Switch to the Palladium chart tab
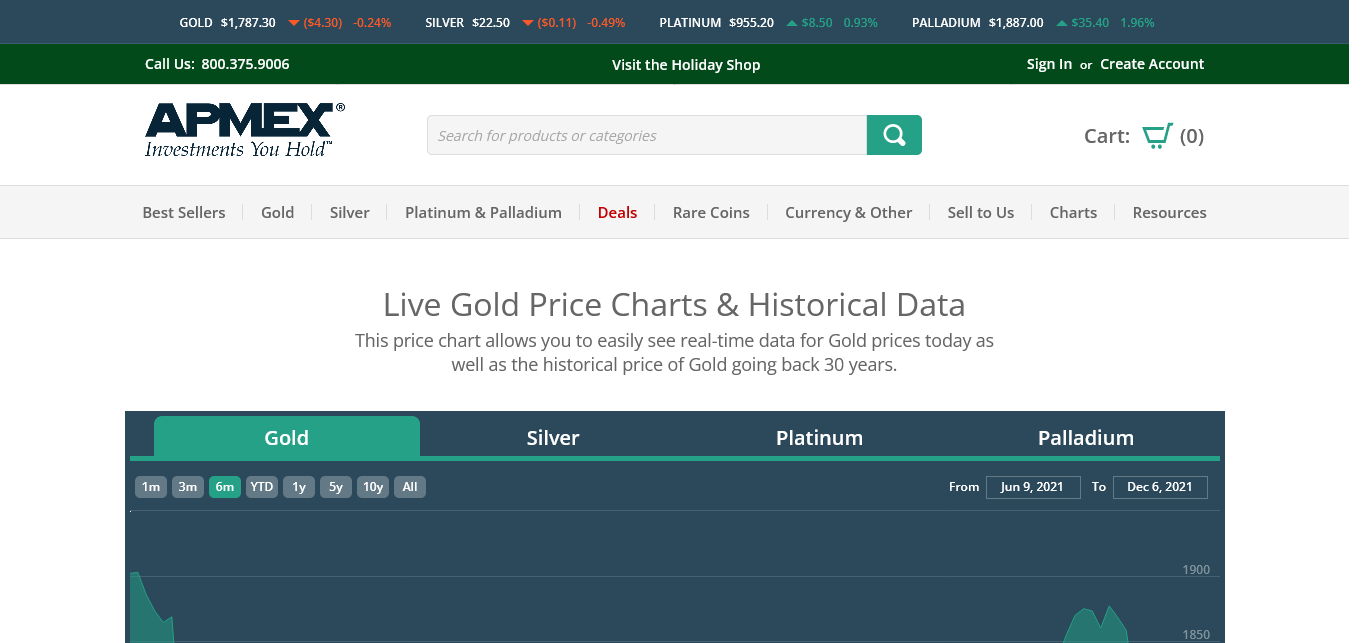The width and height of the screenshot is (1366, 643). [1085, 438]
